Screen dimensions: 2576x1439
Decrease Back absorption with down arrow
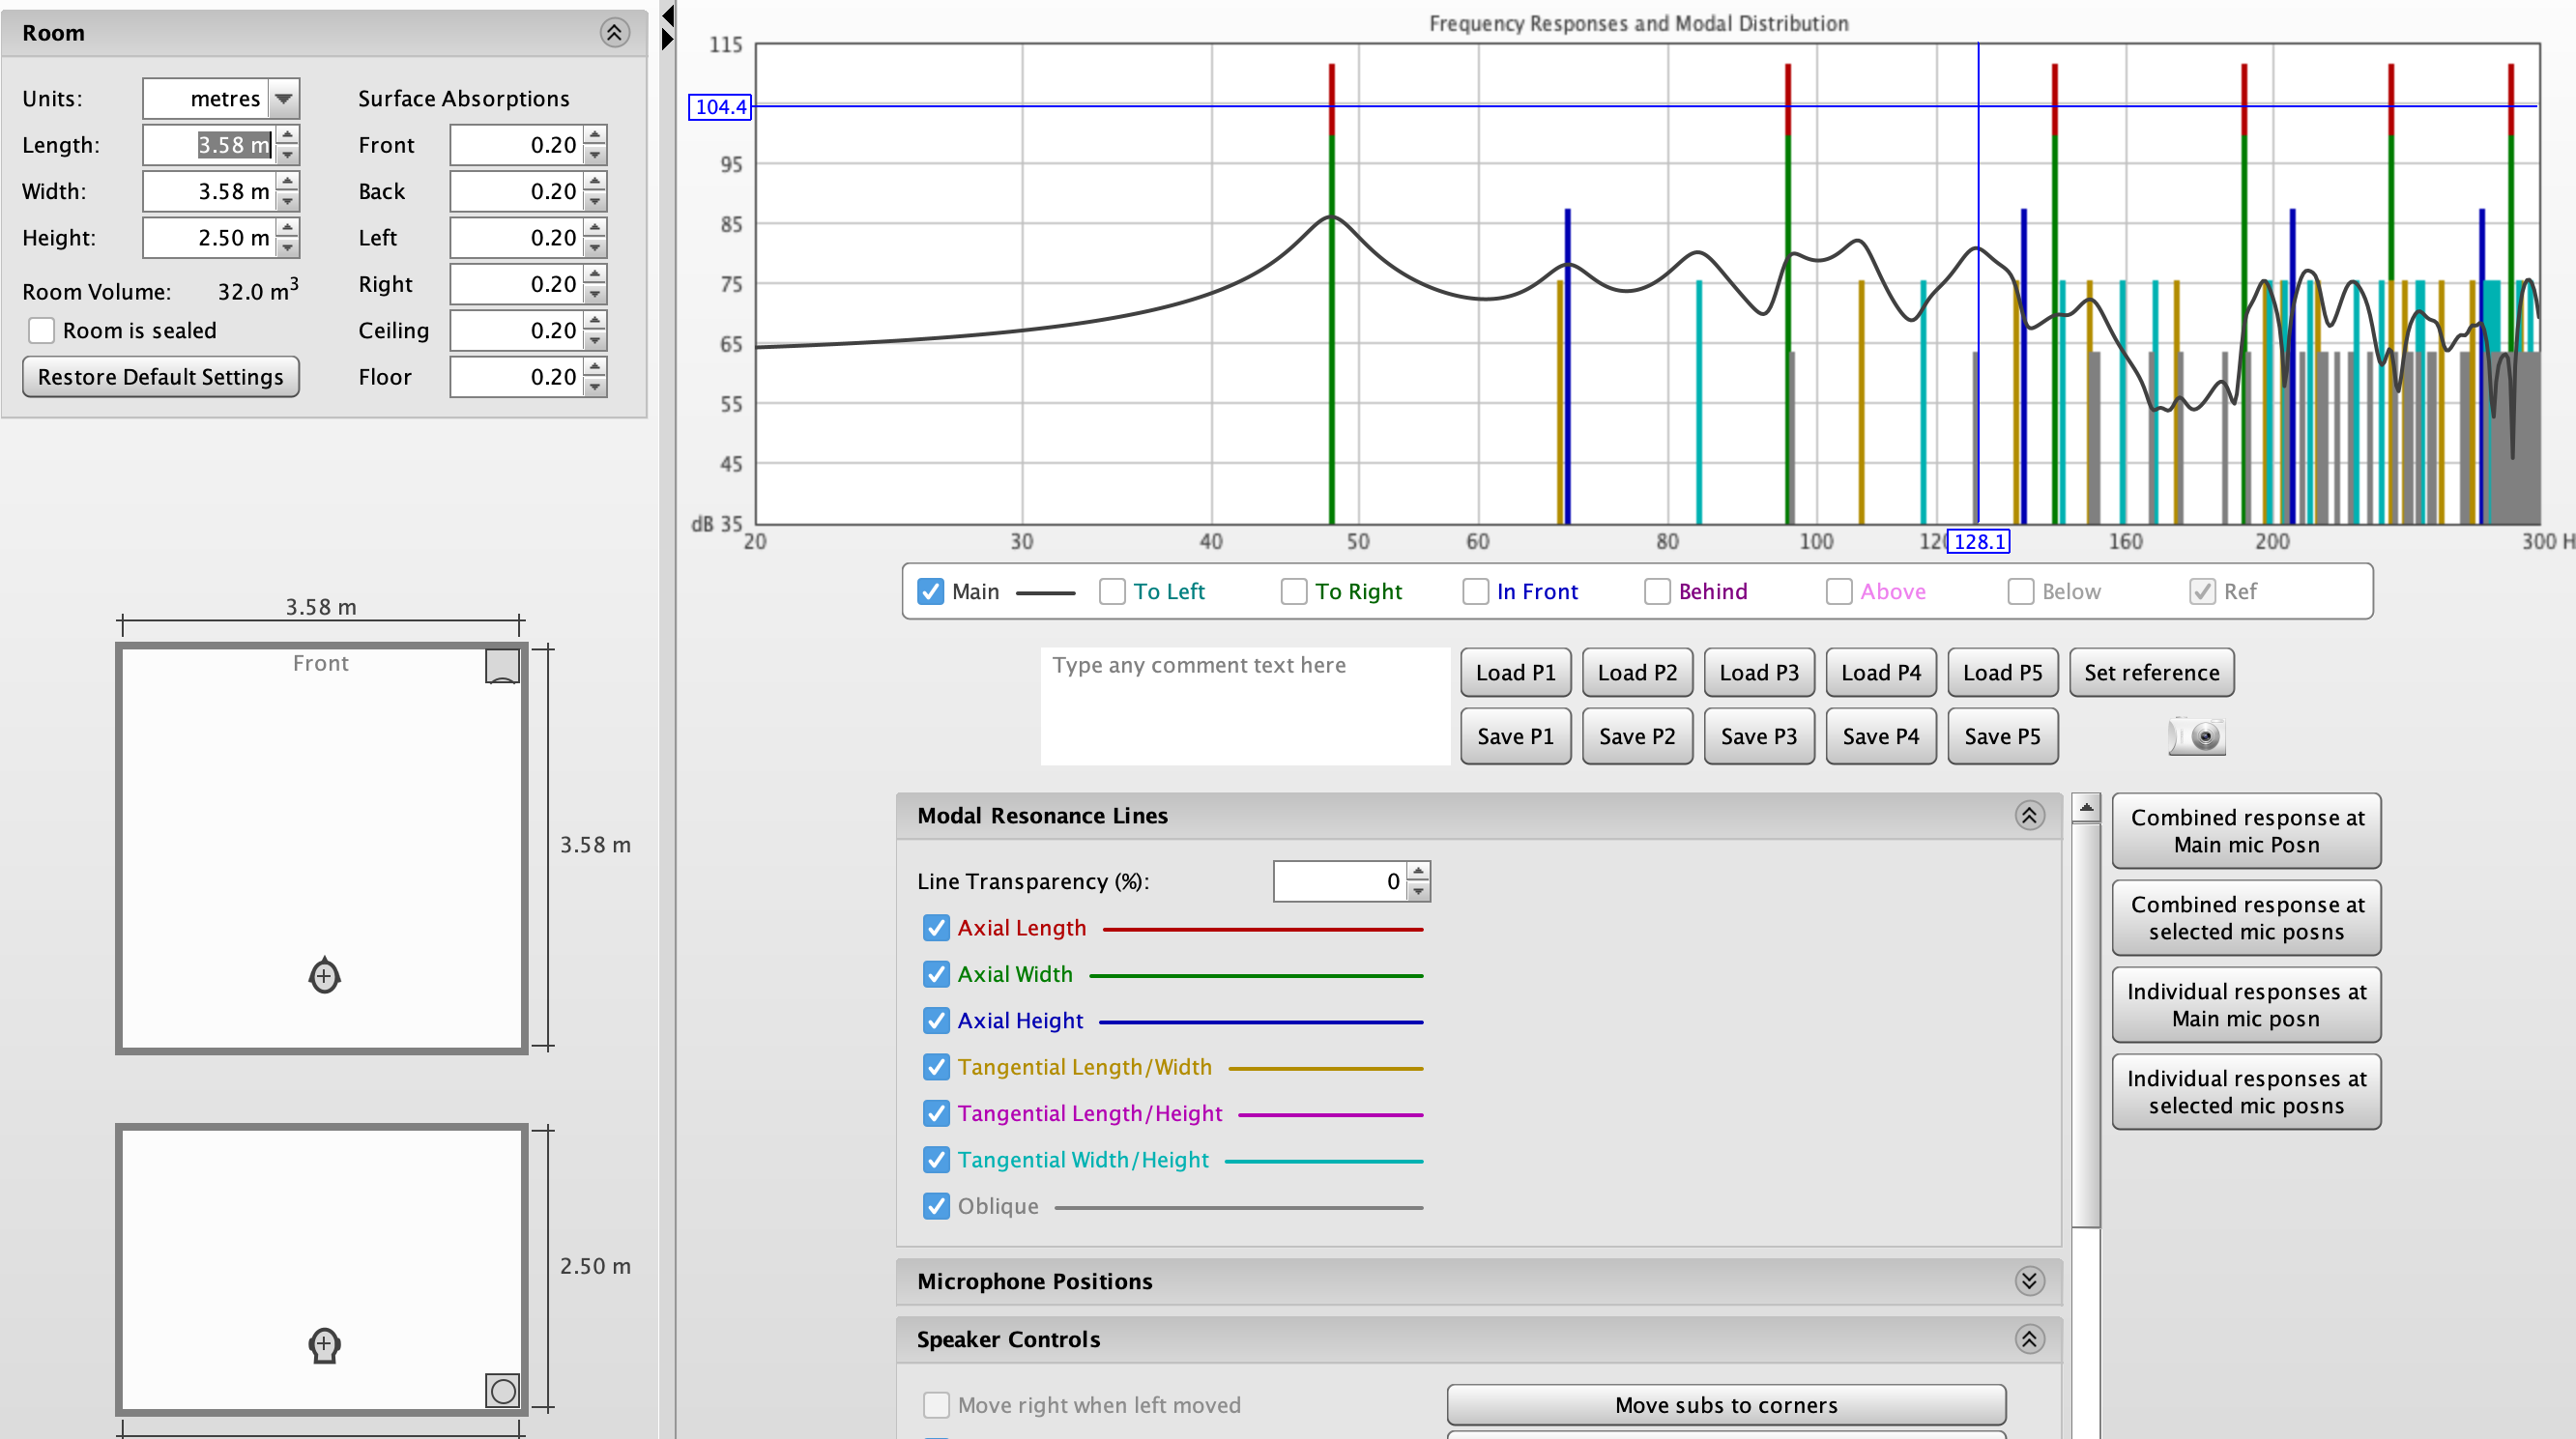click(x=595, y=202)
